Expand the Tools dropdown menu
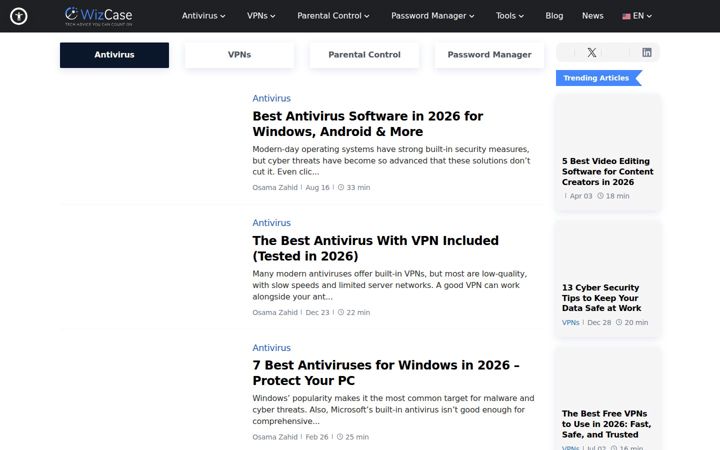 click(x=509, y=16)
